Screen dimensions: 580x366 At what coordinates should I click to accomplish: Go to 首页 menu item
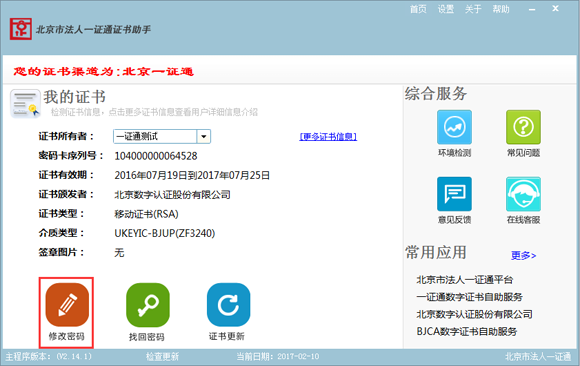tap(418, 9)
